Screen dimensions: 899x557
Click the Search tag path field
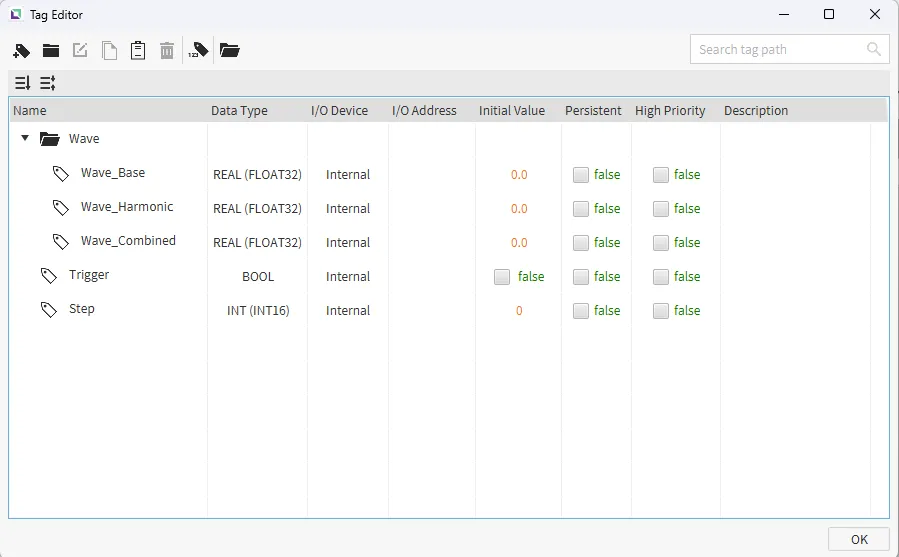pos(775,49)
